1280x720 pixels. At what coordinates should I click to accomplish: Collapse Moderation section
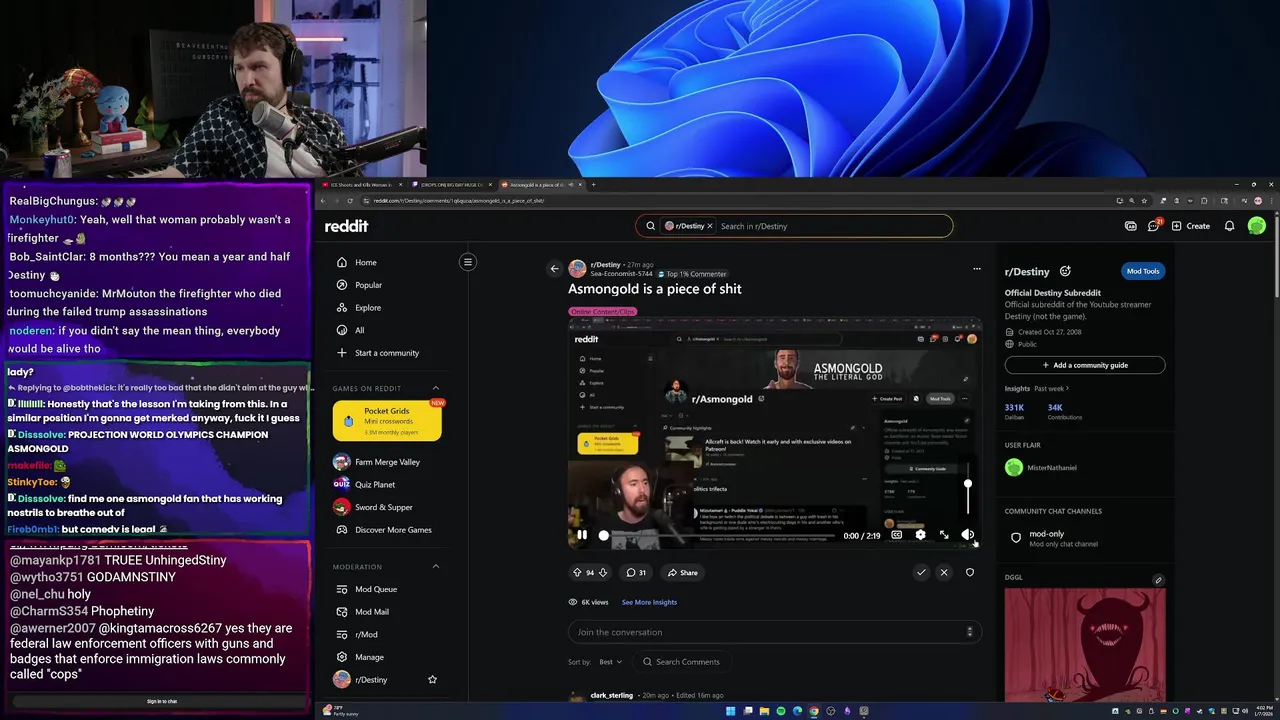coord(436,567)
